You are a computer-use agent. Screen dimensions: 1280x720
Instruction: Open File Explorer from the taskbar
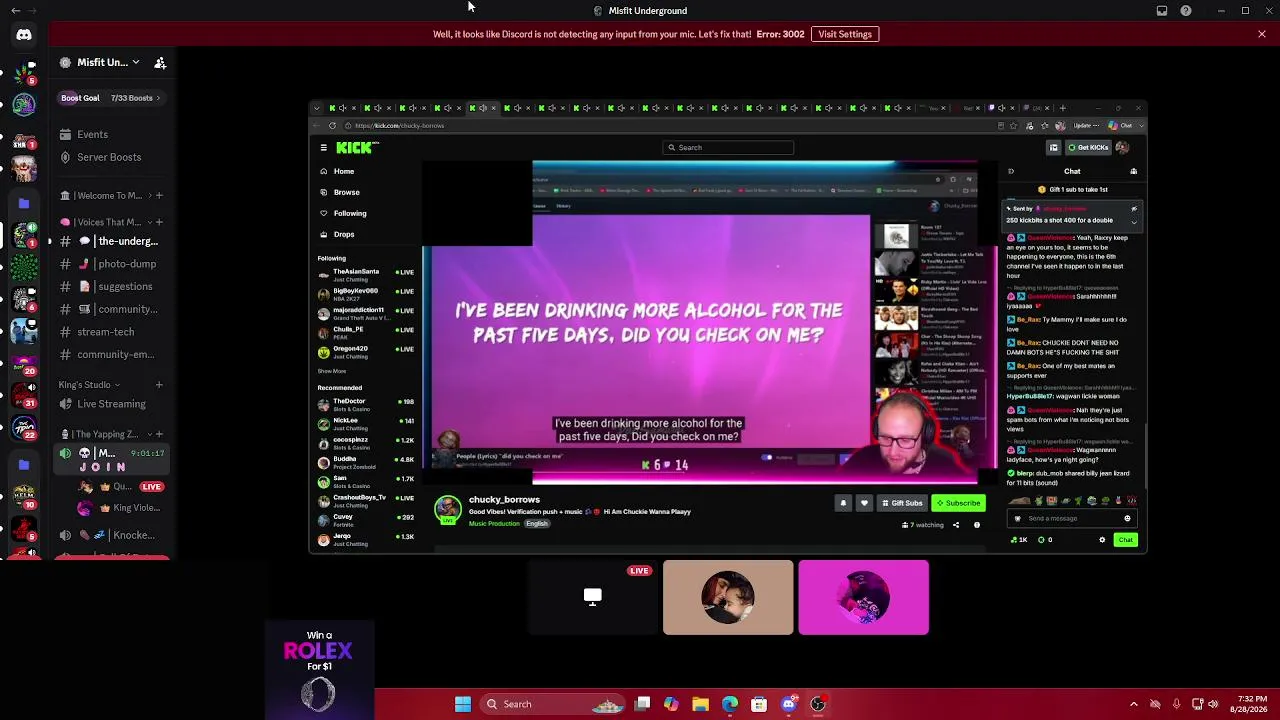pos(700,704)
